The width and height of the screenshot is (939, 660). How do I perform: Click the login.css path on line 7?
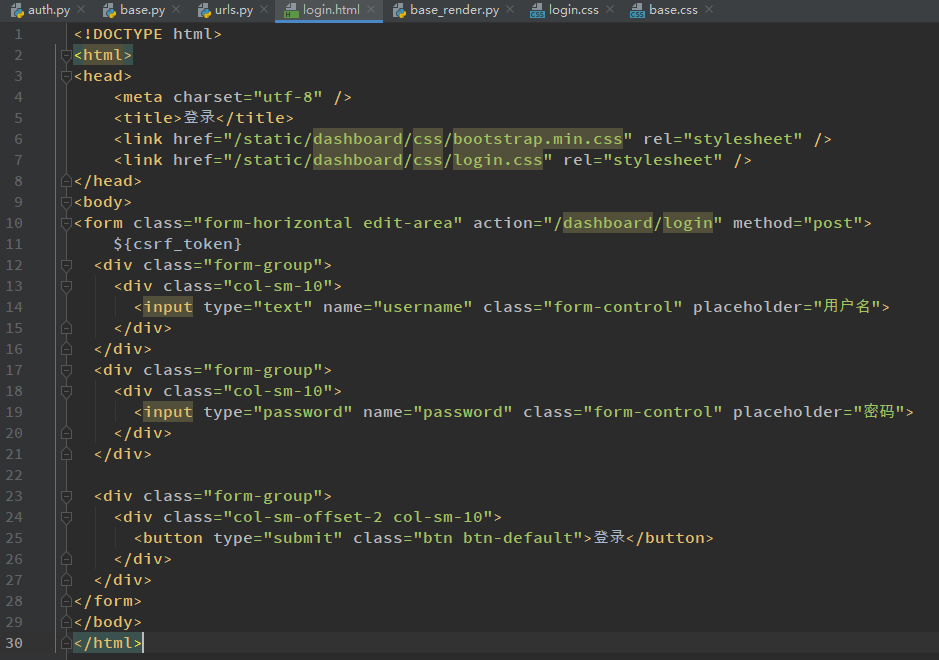(x=498, y=160)
